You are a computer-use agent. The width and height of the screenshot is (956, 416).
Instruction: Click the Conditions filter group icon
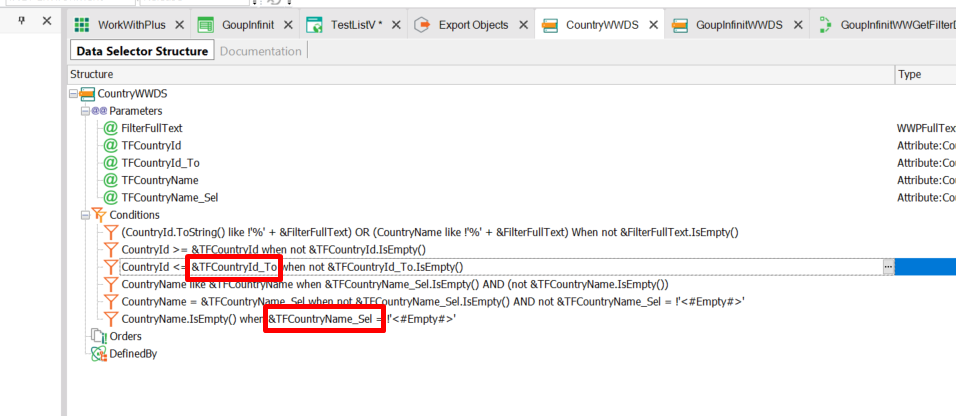[x=98, y=215]
